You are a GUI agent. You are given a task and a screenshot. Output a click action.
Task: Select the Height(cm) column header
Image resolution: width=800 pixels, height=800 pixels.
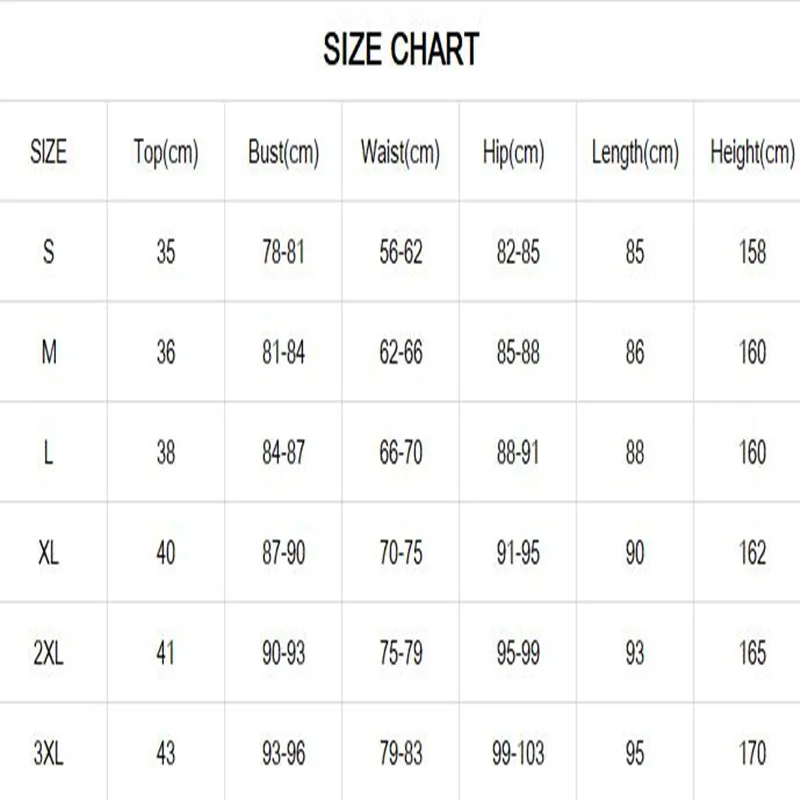752,153
